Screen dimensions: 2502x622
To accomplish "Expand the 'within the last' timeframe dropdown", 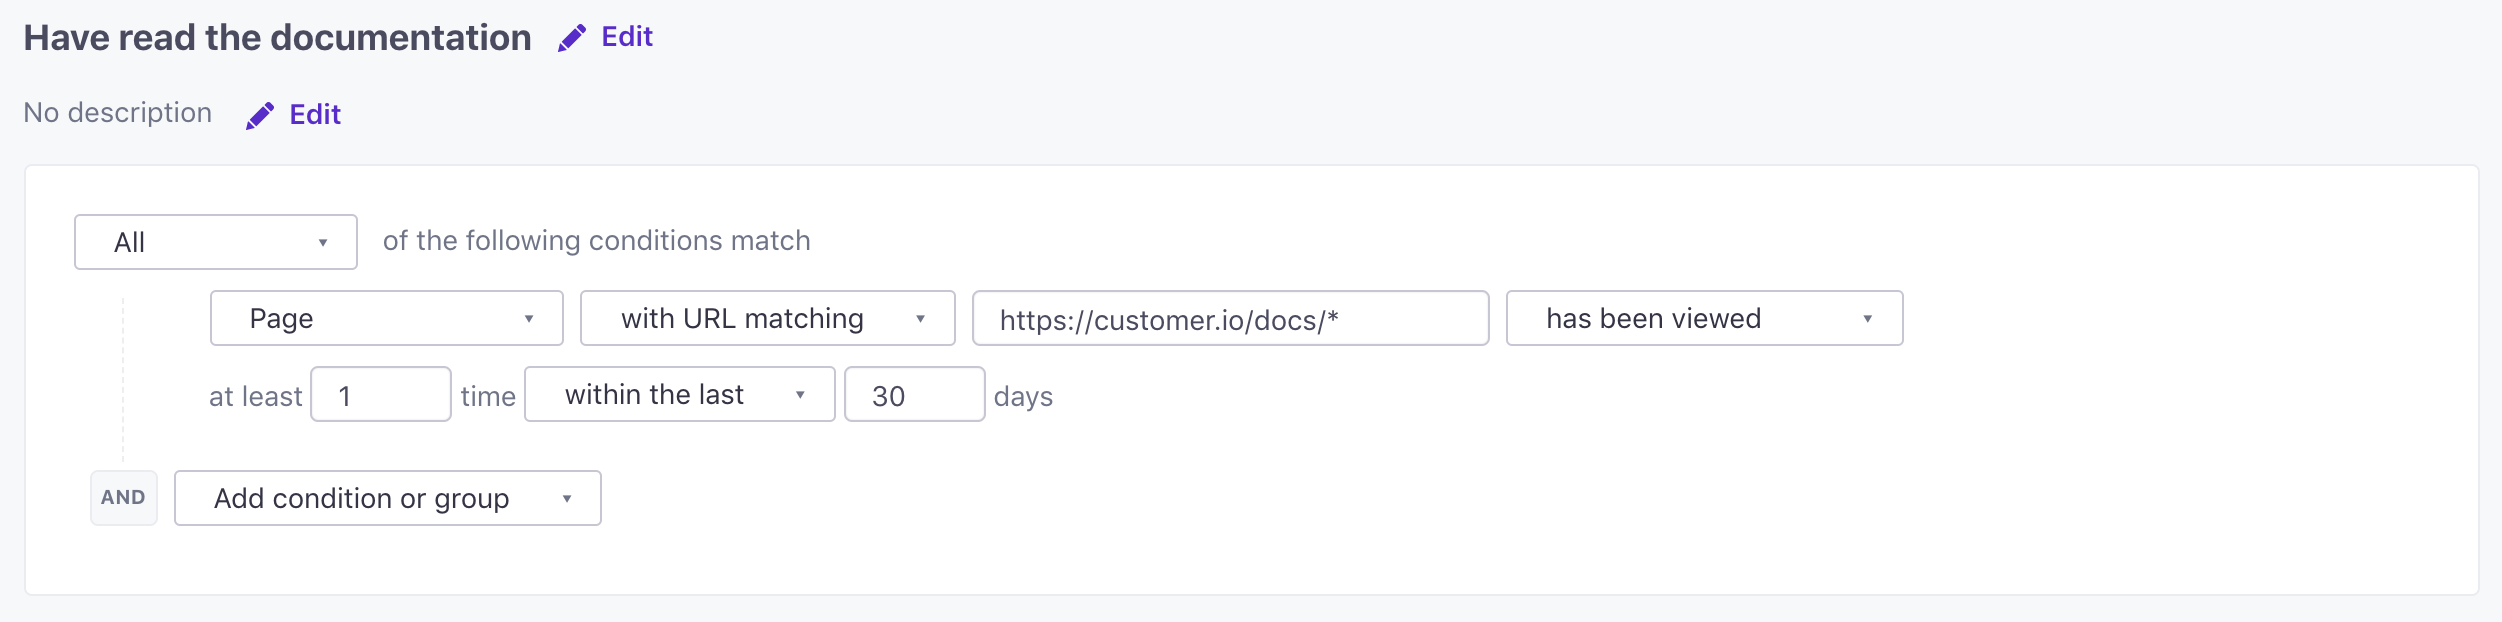I will 680,394.
